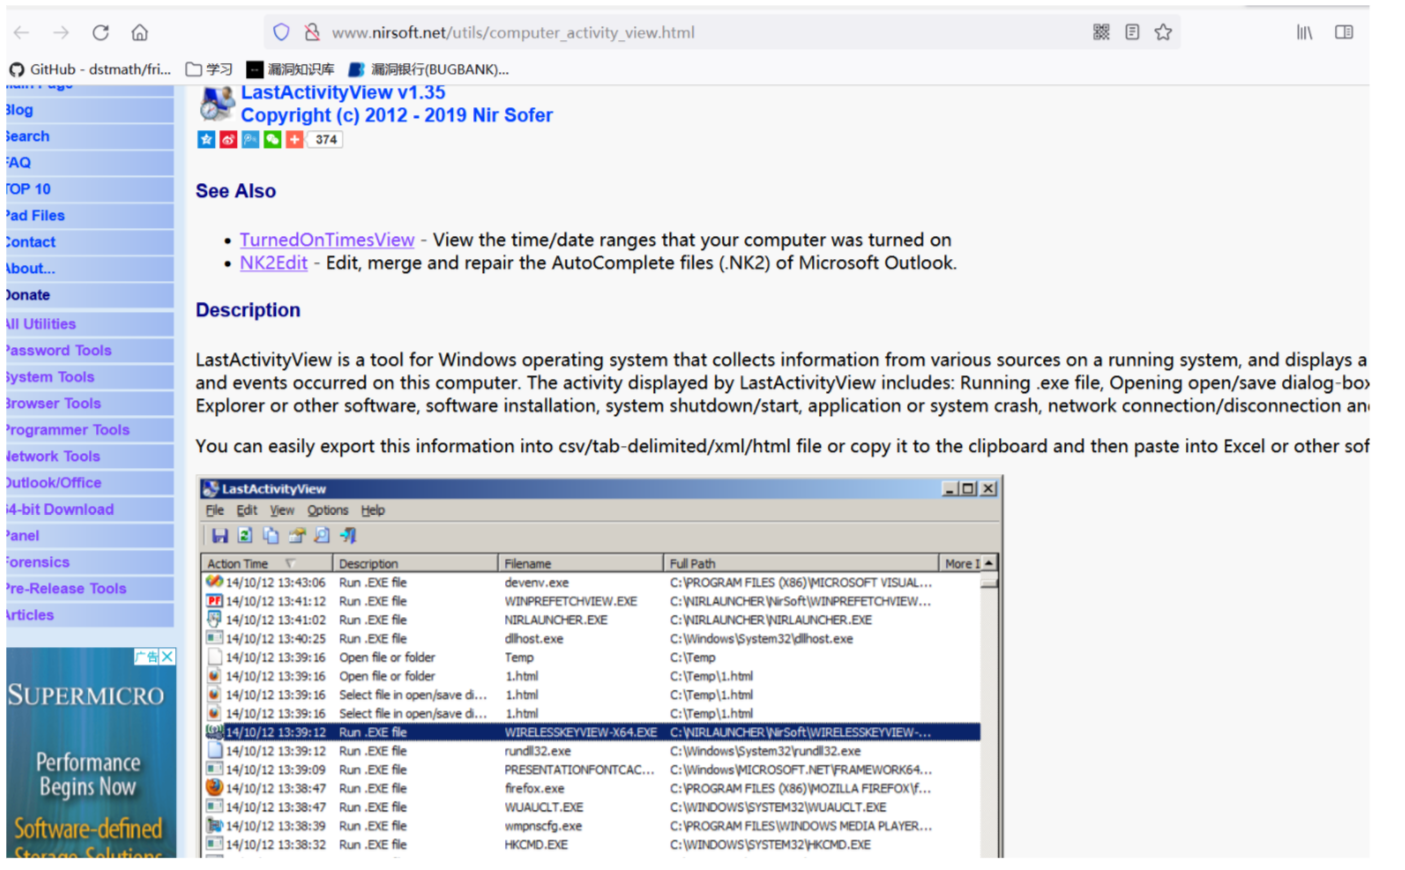The image size is (1405, 870).
Task: Share via the green WeChat icon
Action: click(272, 140)
